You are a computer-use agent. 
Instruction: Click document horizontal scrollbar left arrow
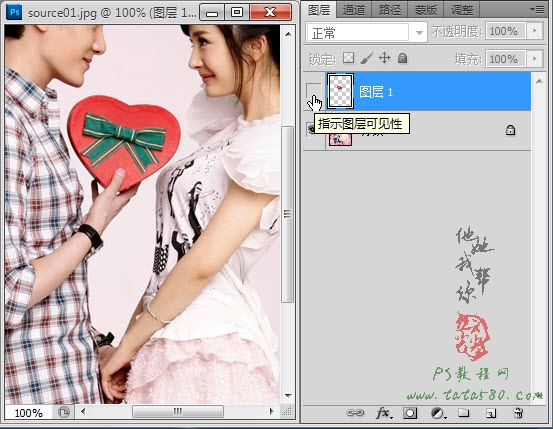(x=83, y=411)
